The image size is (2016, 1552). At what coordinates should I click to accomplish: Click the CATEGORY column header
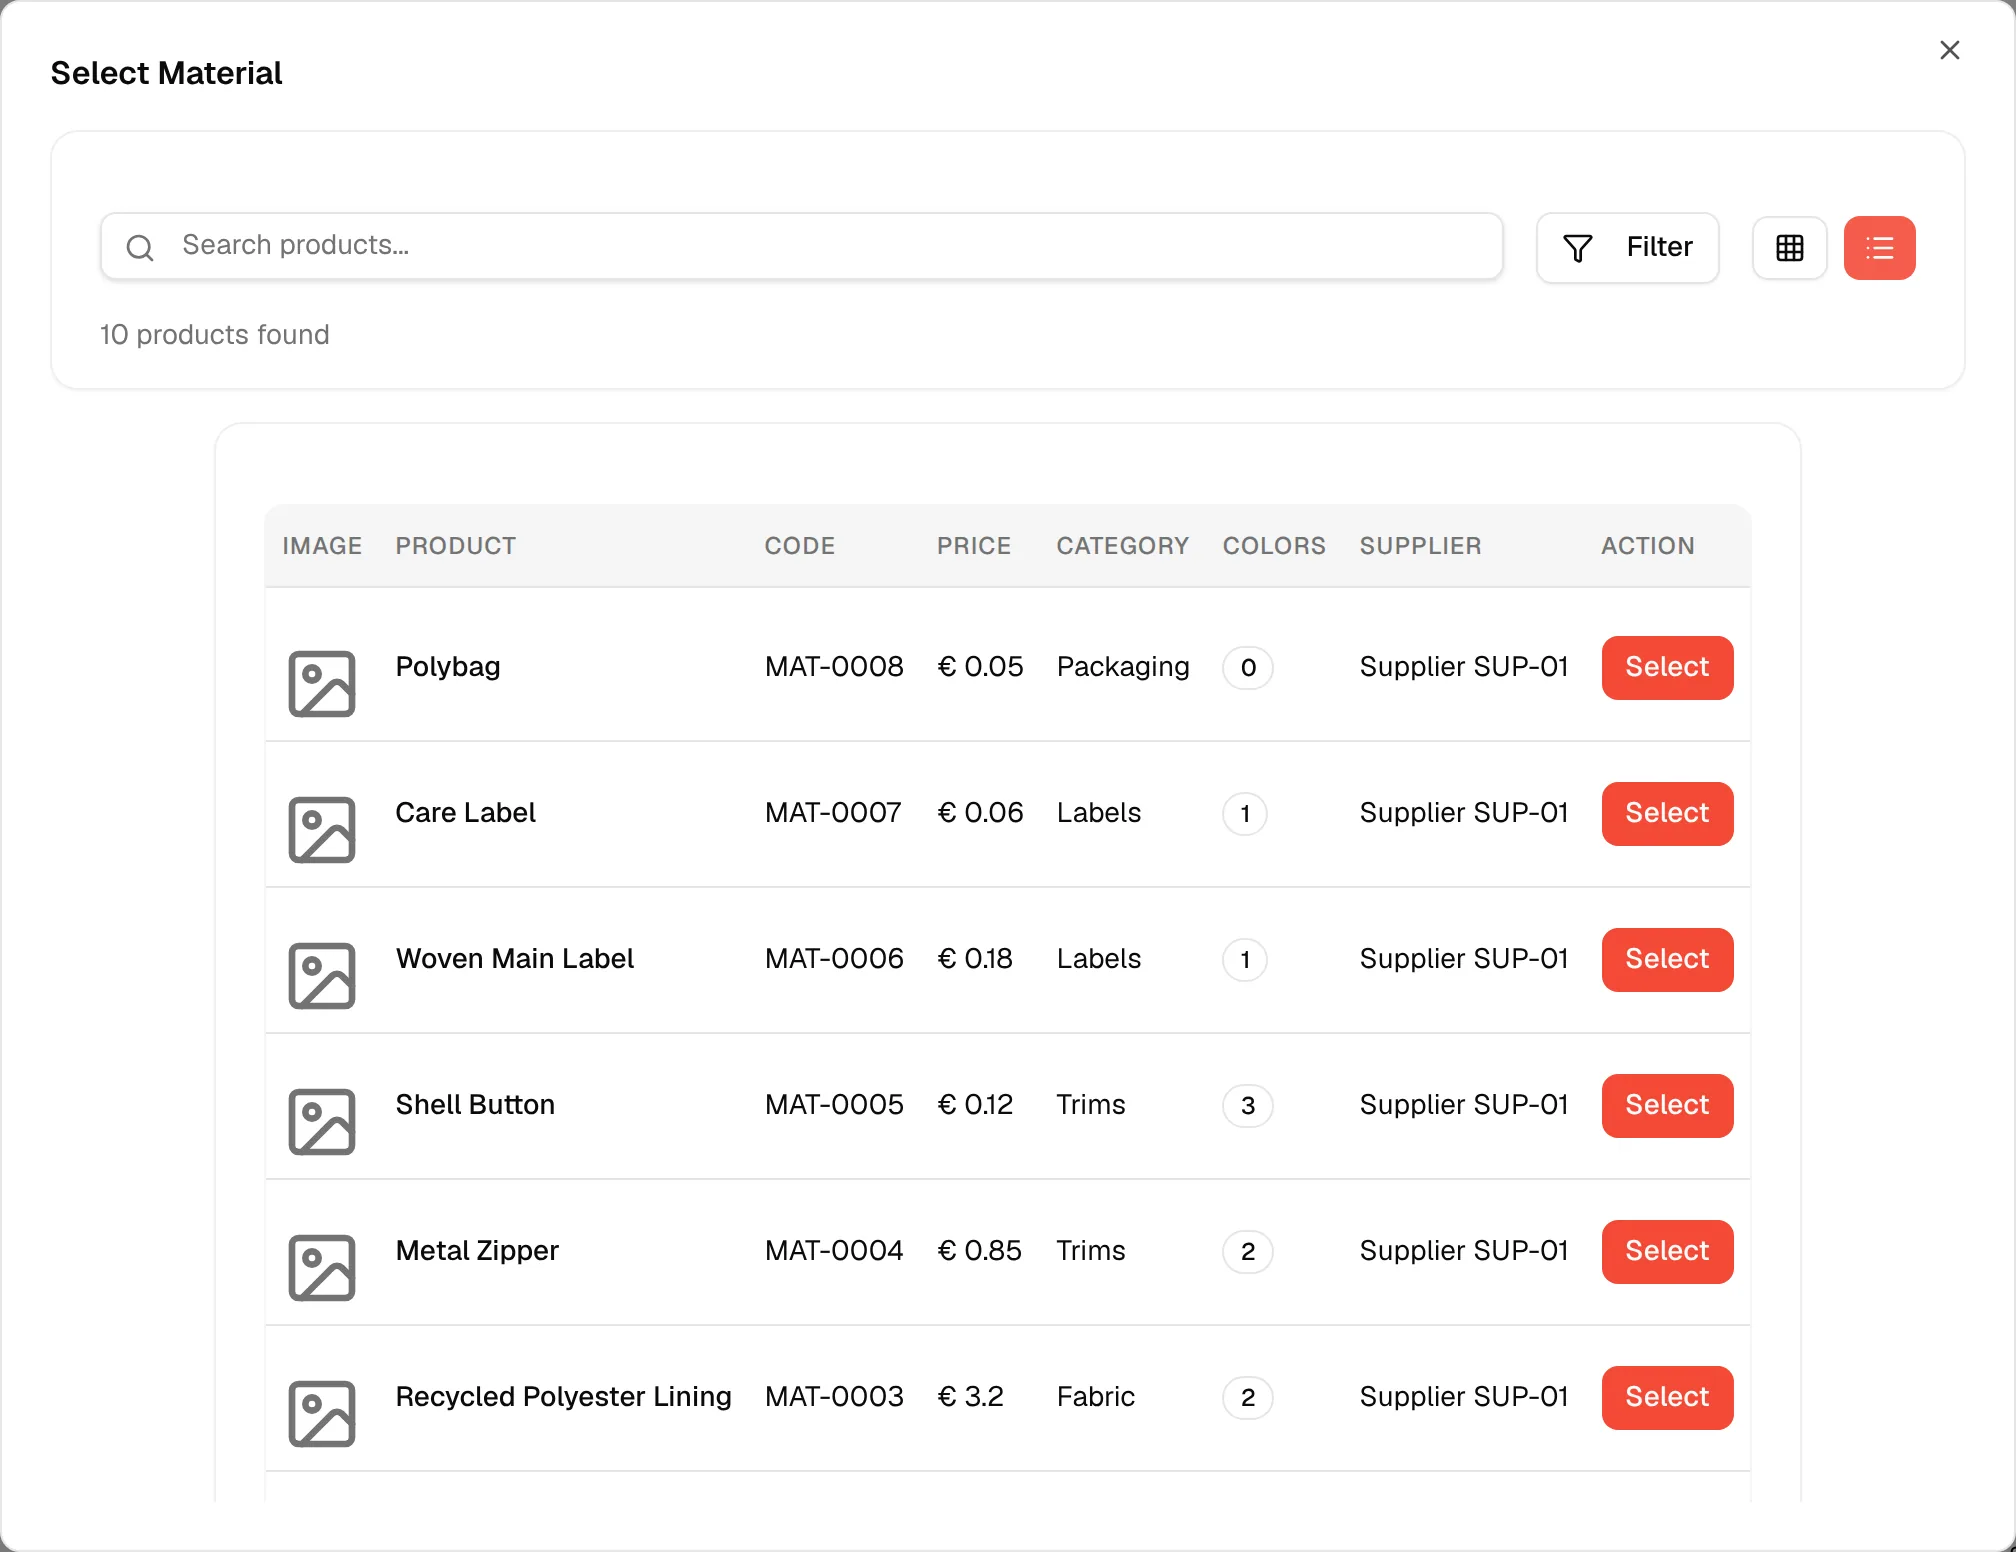click(1123, 546)
